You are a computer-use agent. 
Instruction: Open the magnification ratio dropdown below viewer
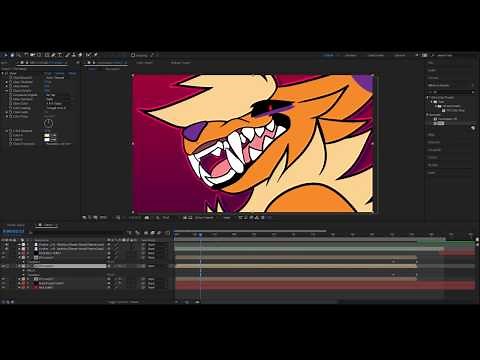click(x=103, y=218)
